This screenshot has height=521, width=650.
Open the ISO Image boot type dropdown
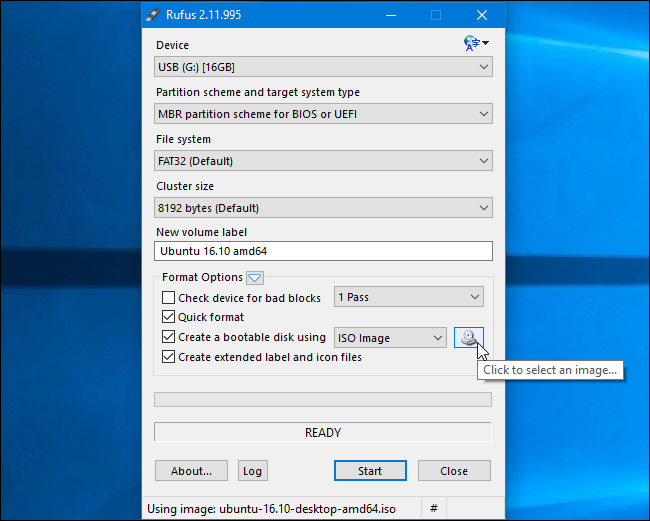click(x=390, y=338)
